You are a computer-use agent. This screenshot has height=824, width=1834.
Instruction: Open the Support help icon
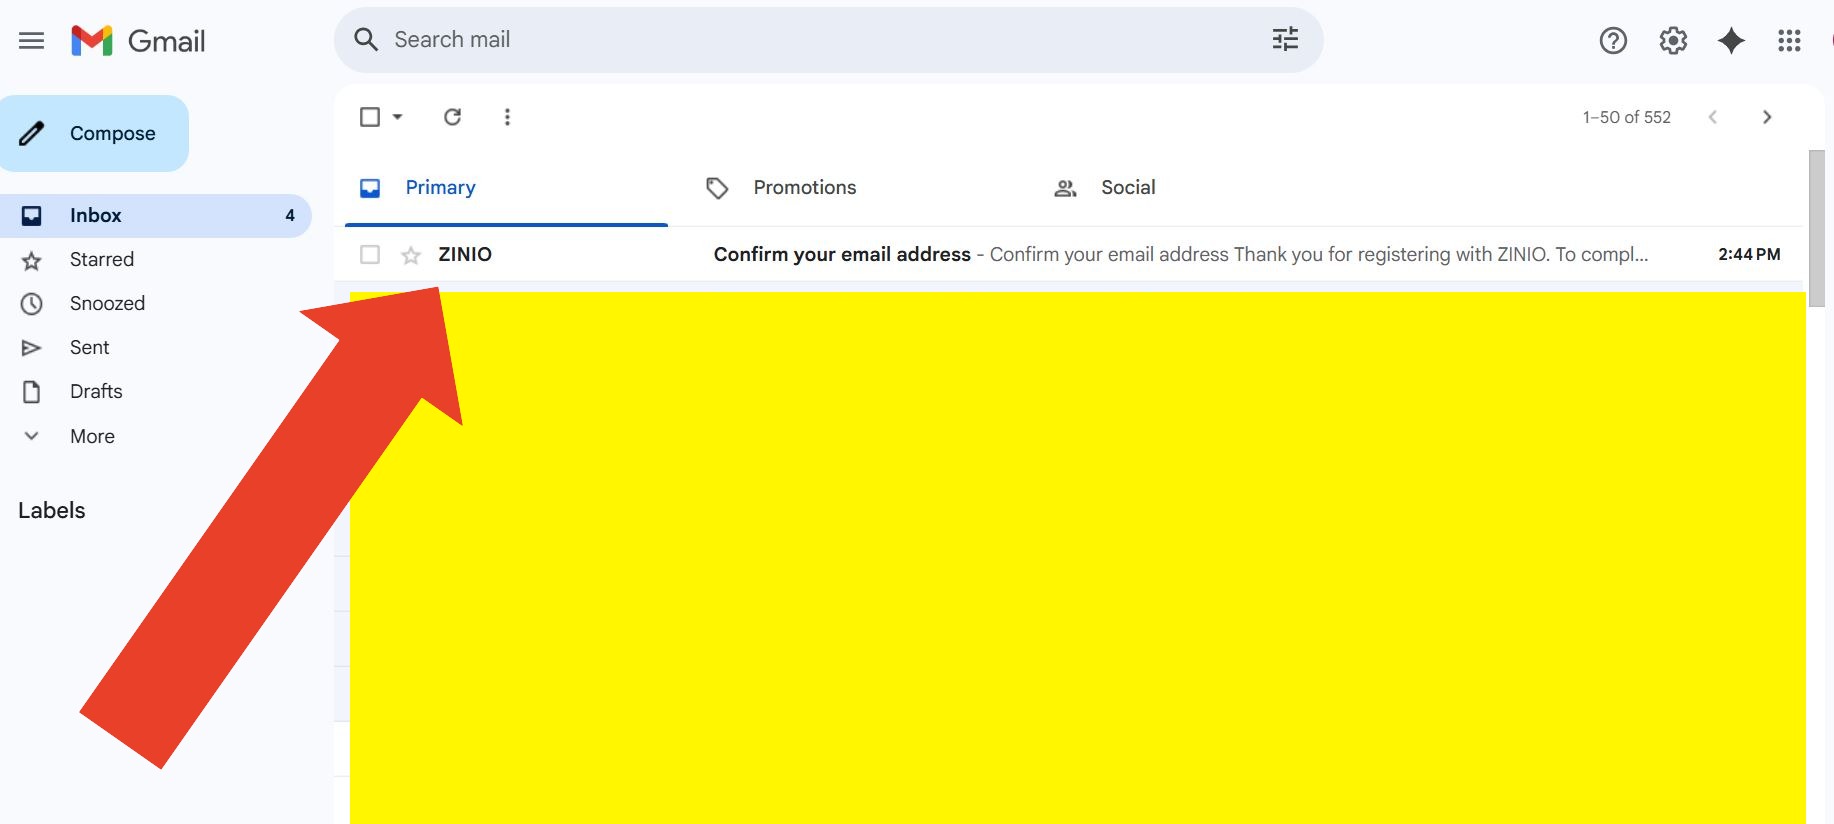click(1613, 41)
